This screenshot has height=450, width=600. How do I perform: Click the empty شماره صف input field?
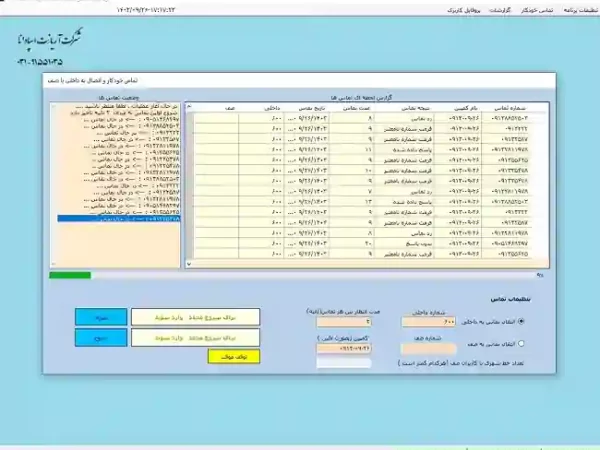click(x=429, y=349)
